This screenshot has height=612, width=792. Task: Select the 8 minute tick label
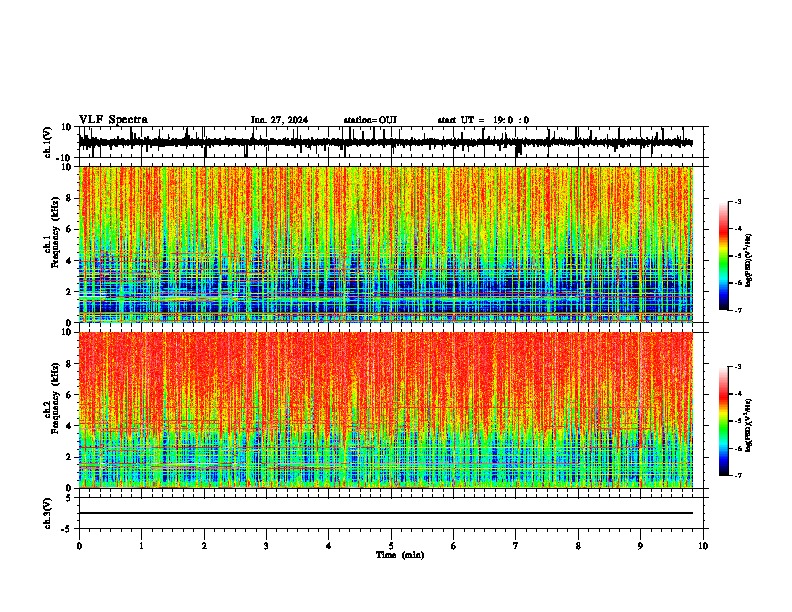tap(578, 546)
